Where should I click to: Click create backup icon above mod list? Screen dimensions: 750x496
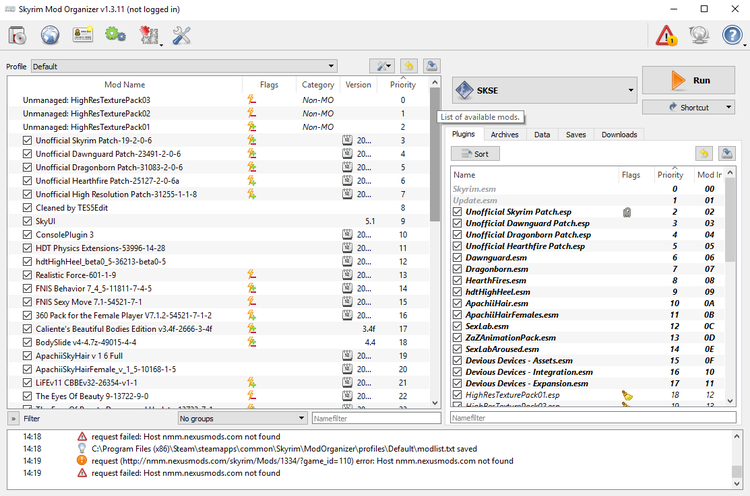pos(432,66)
